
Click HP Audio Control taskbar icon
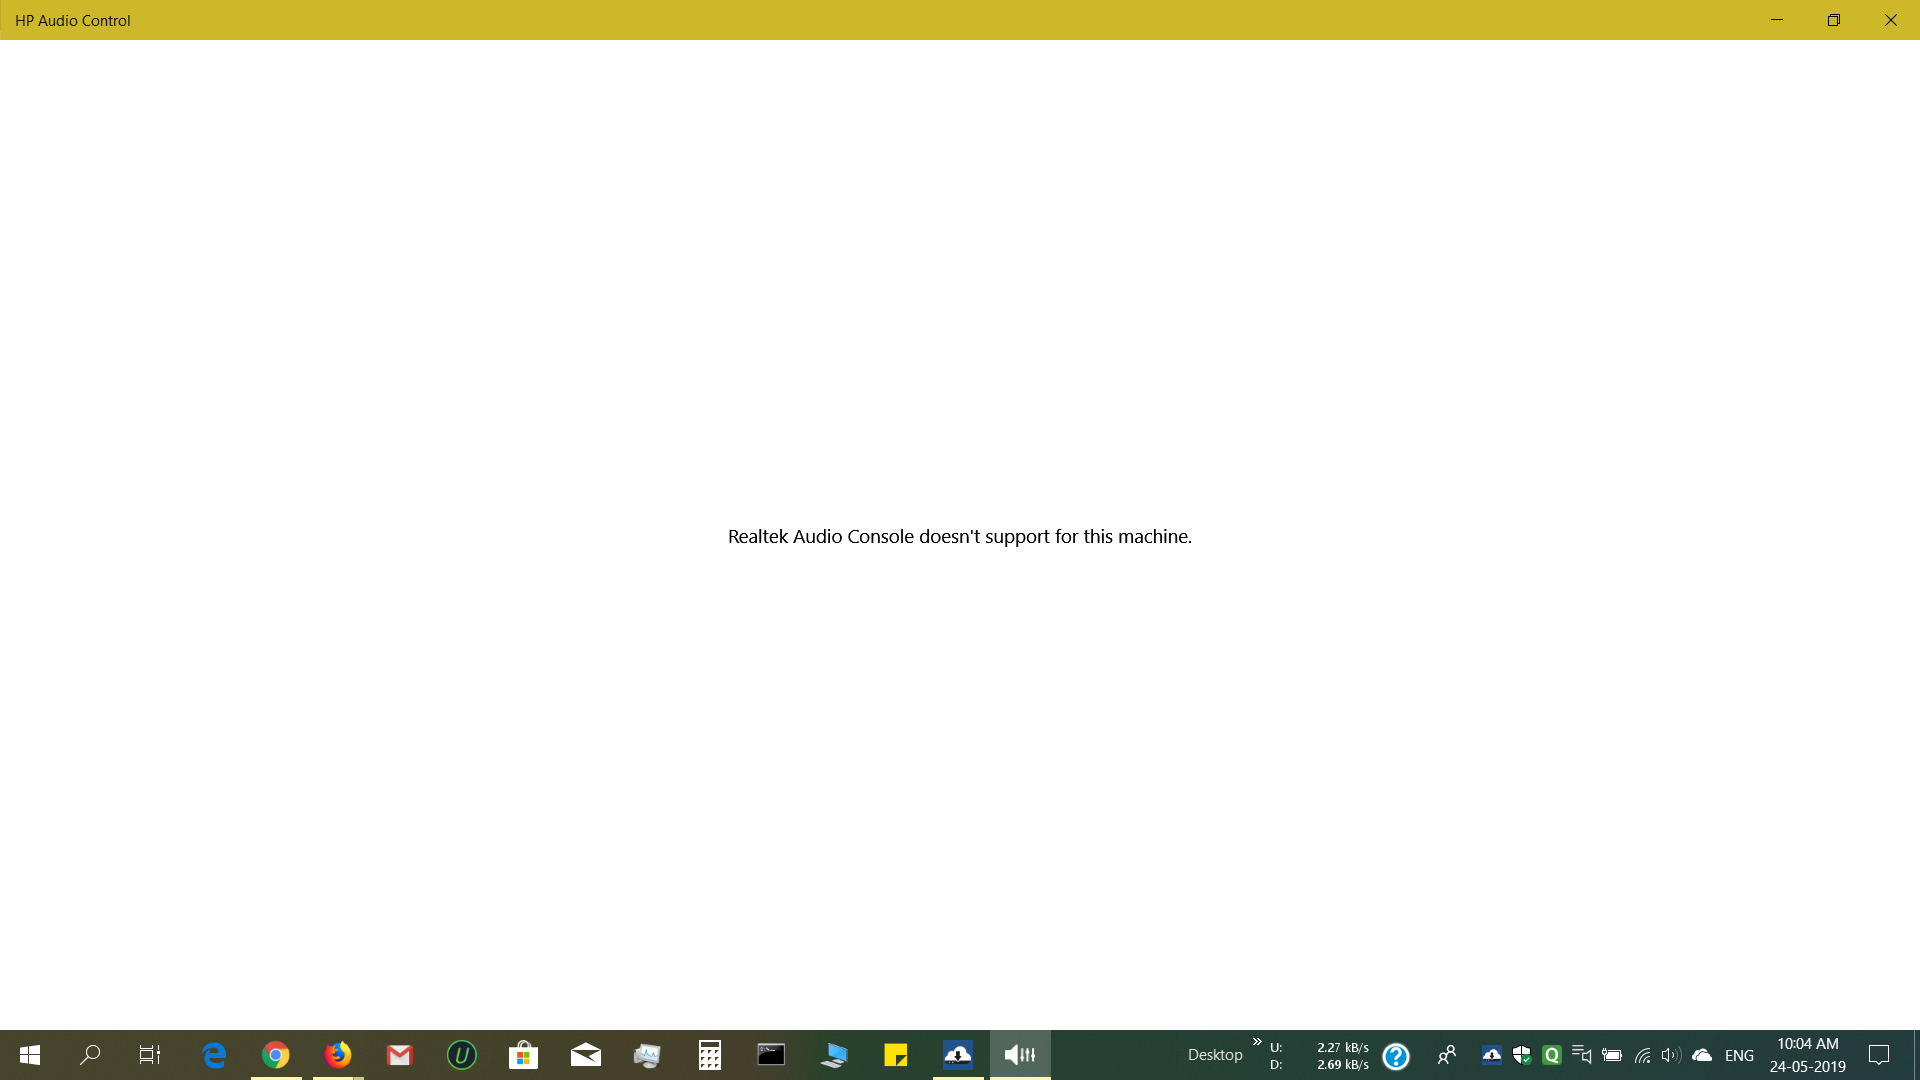1020,1055
